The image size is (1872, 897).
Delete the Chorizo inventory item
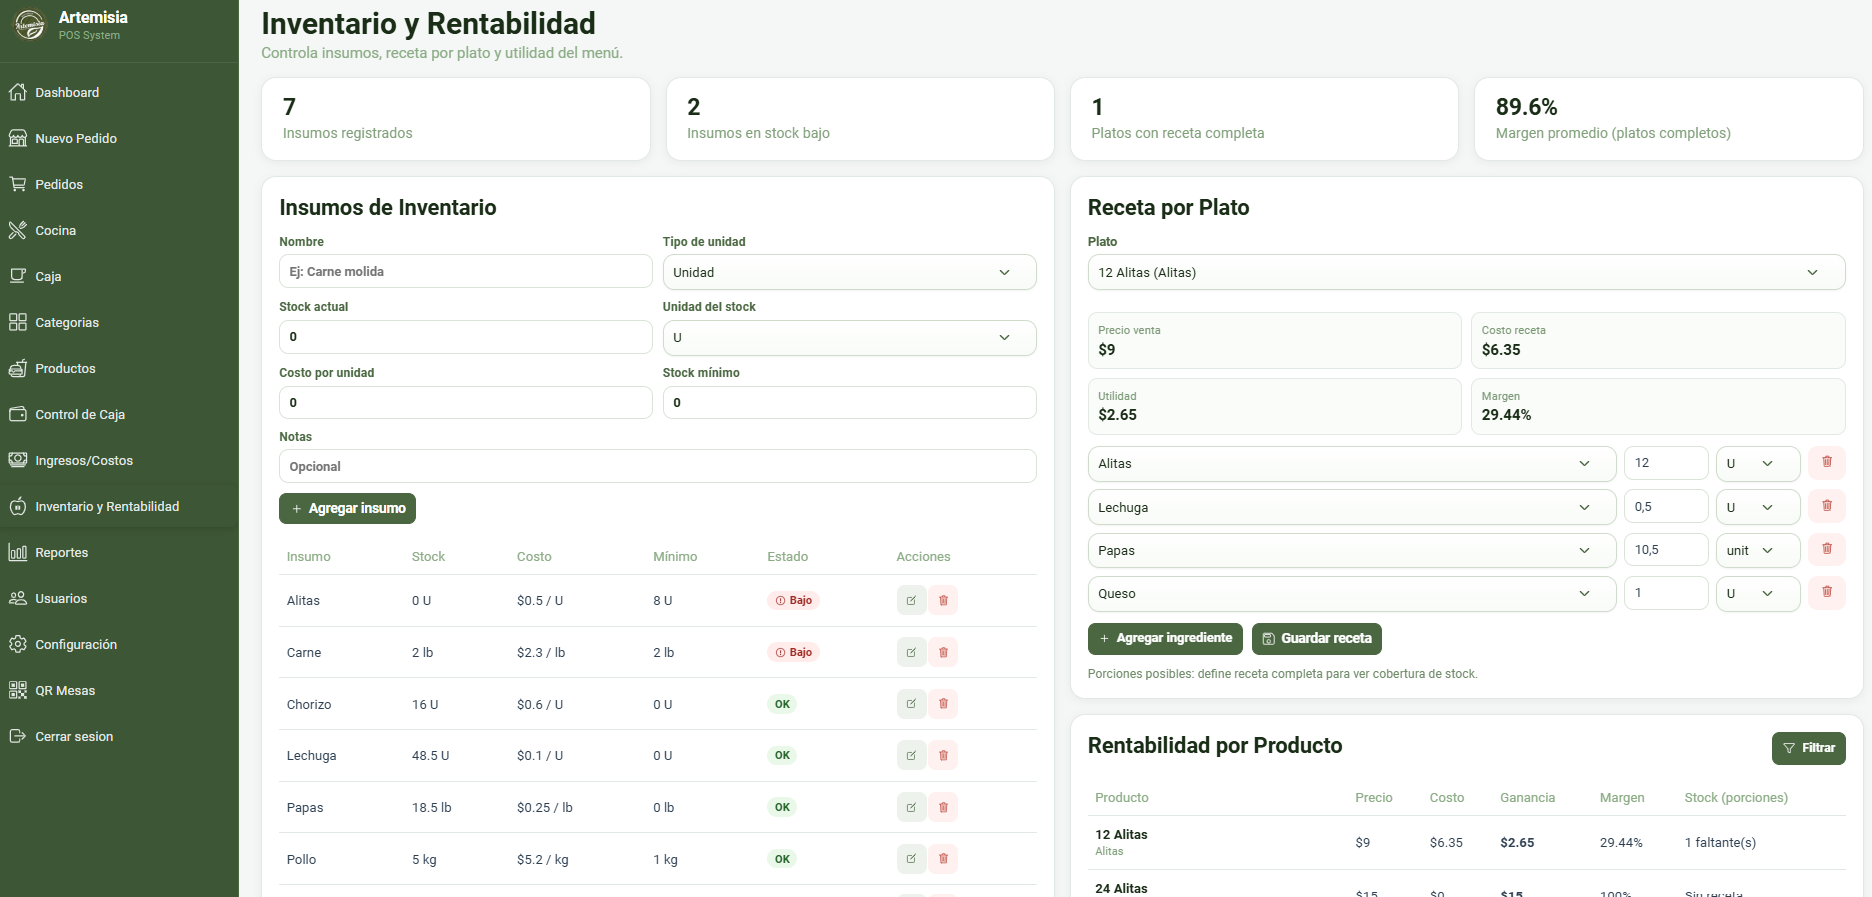pos(943,704)
